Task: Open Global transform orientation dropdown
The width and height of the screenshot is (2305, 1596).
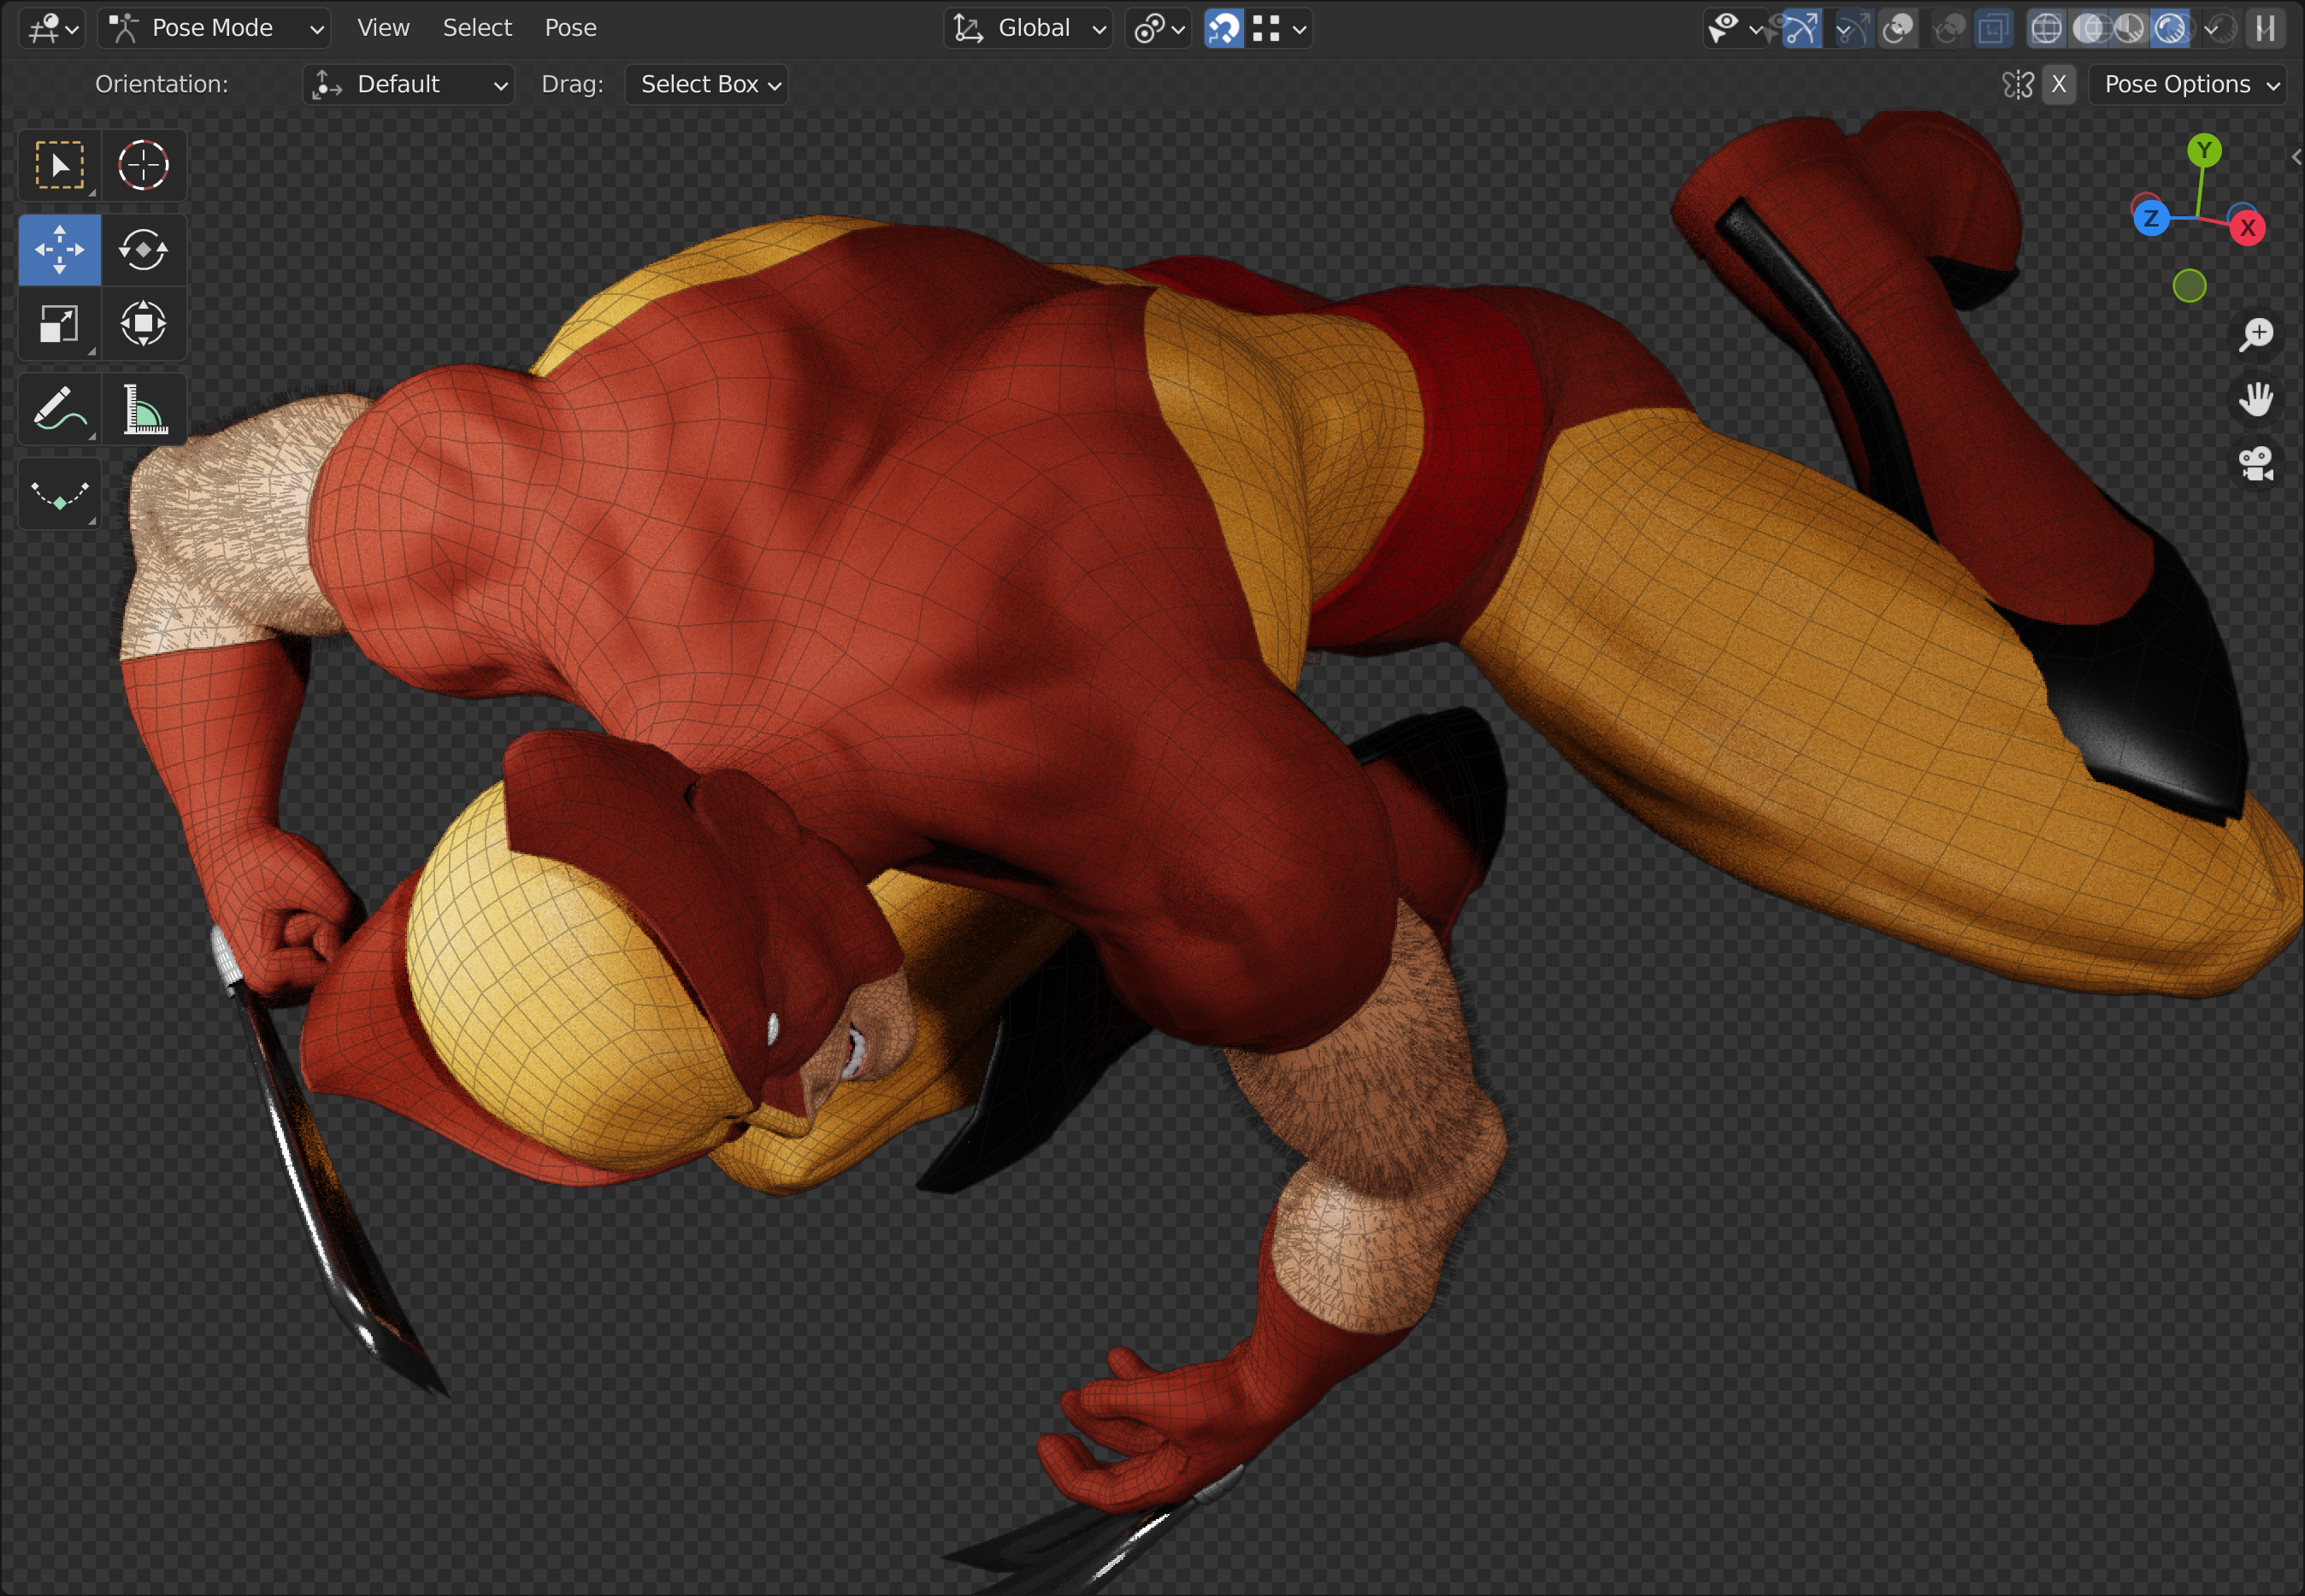Action: click(x=1029, y=28)
